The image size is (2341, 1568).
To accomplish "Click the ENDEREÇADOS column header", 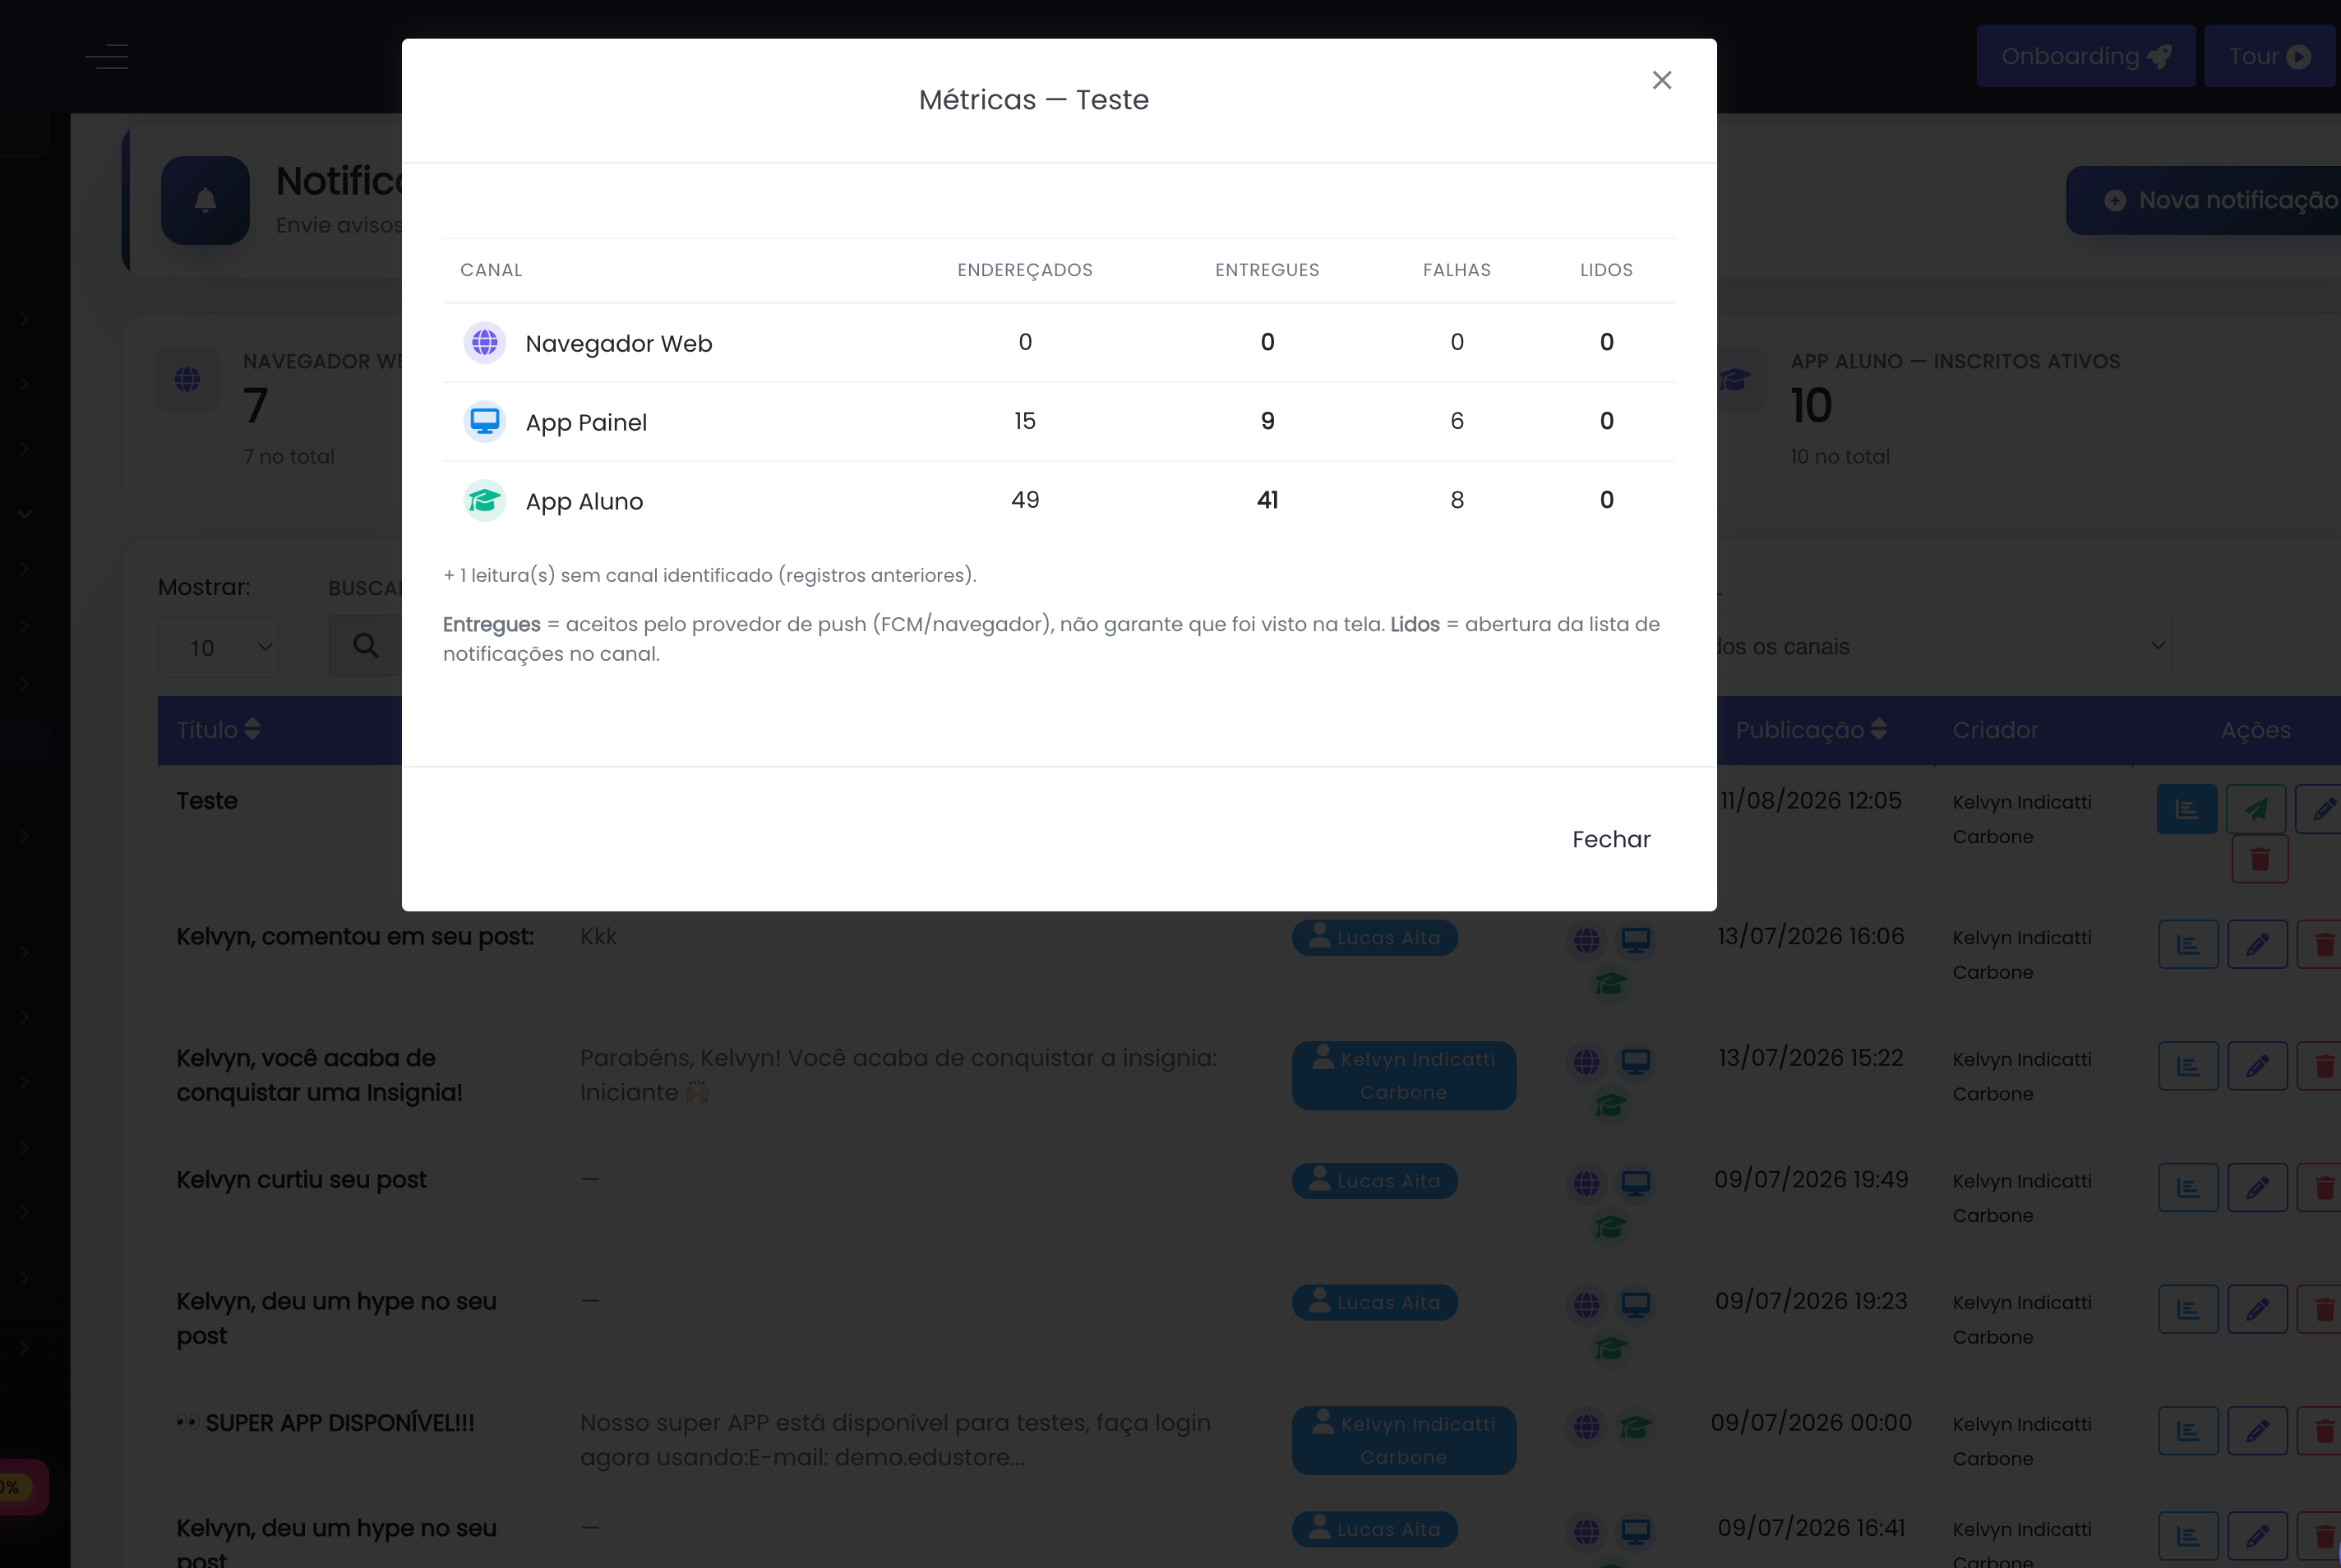I will point(1025,270).
